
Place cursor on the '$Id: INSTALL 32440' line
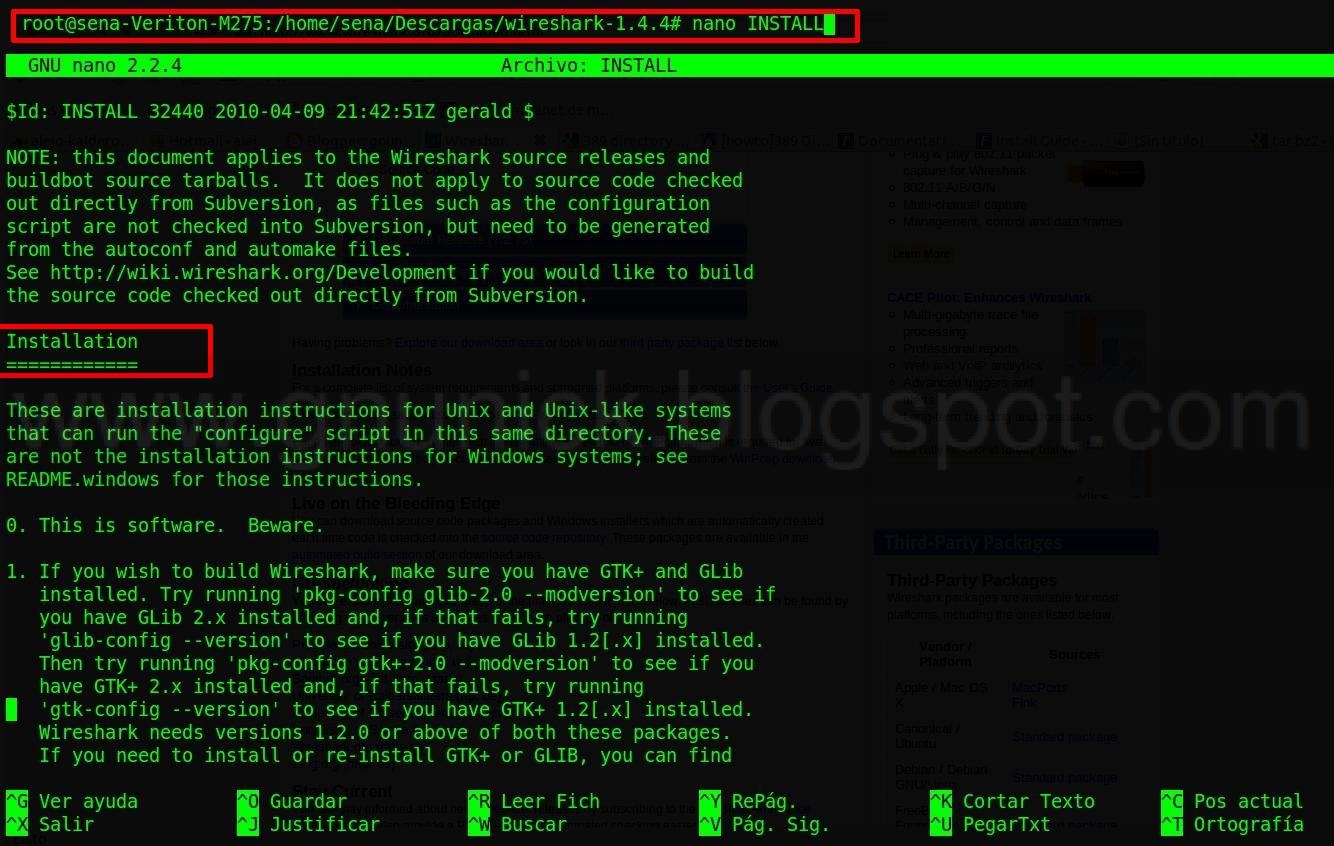coord(270,111)
